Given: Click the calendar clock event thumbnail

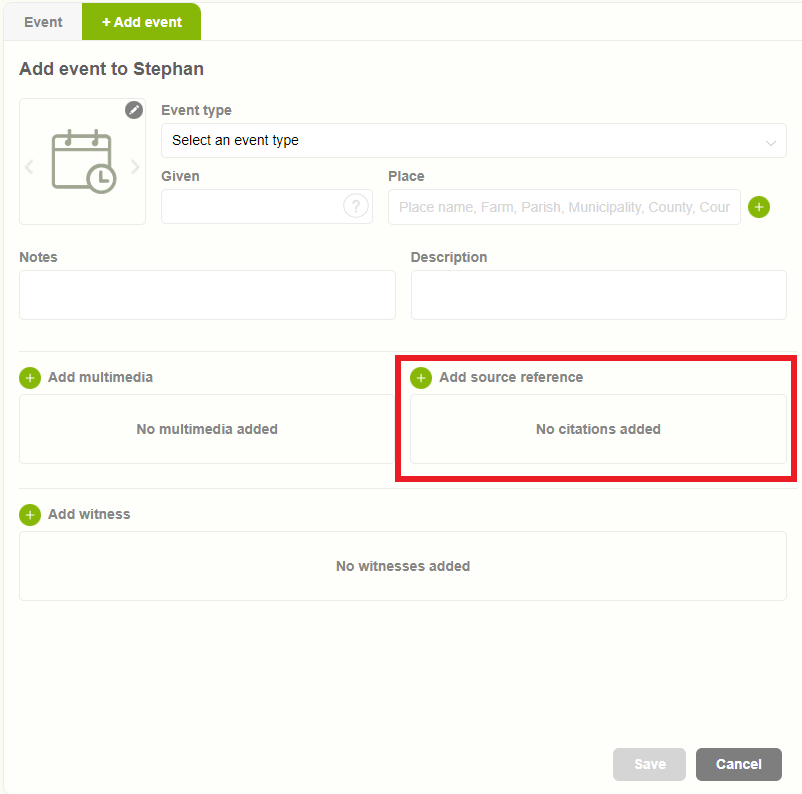Looking at the screenshot, I should point(83,161).
